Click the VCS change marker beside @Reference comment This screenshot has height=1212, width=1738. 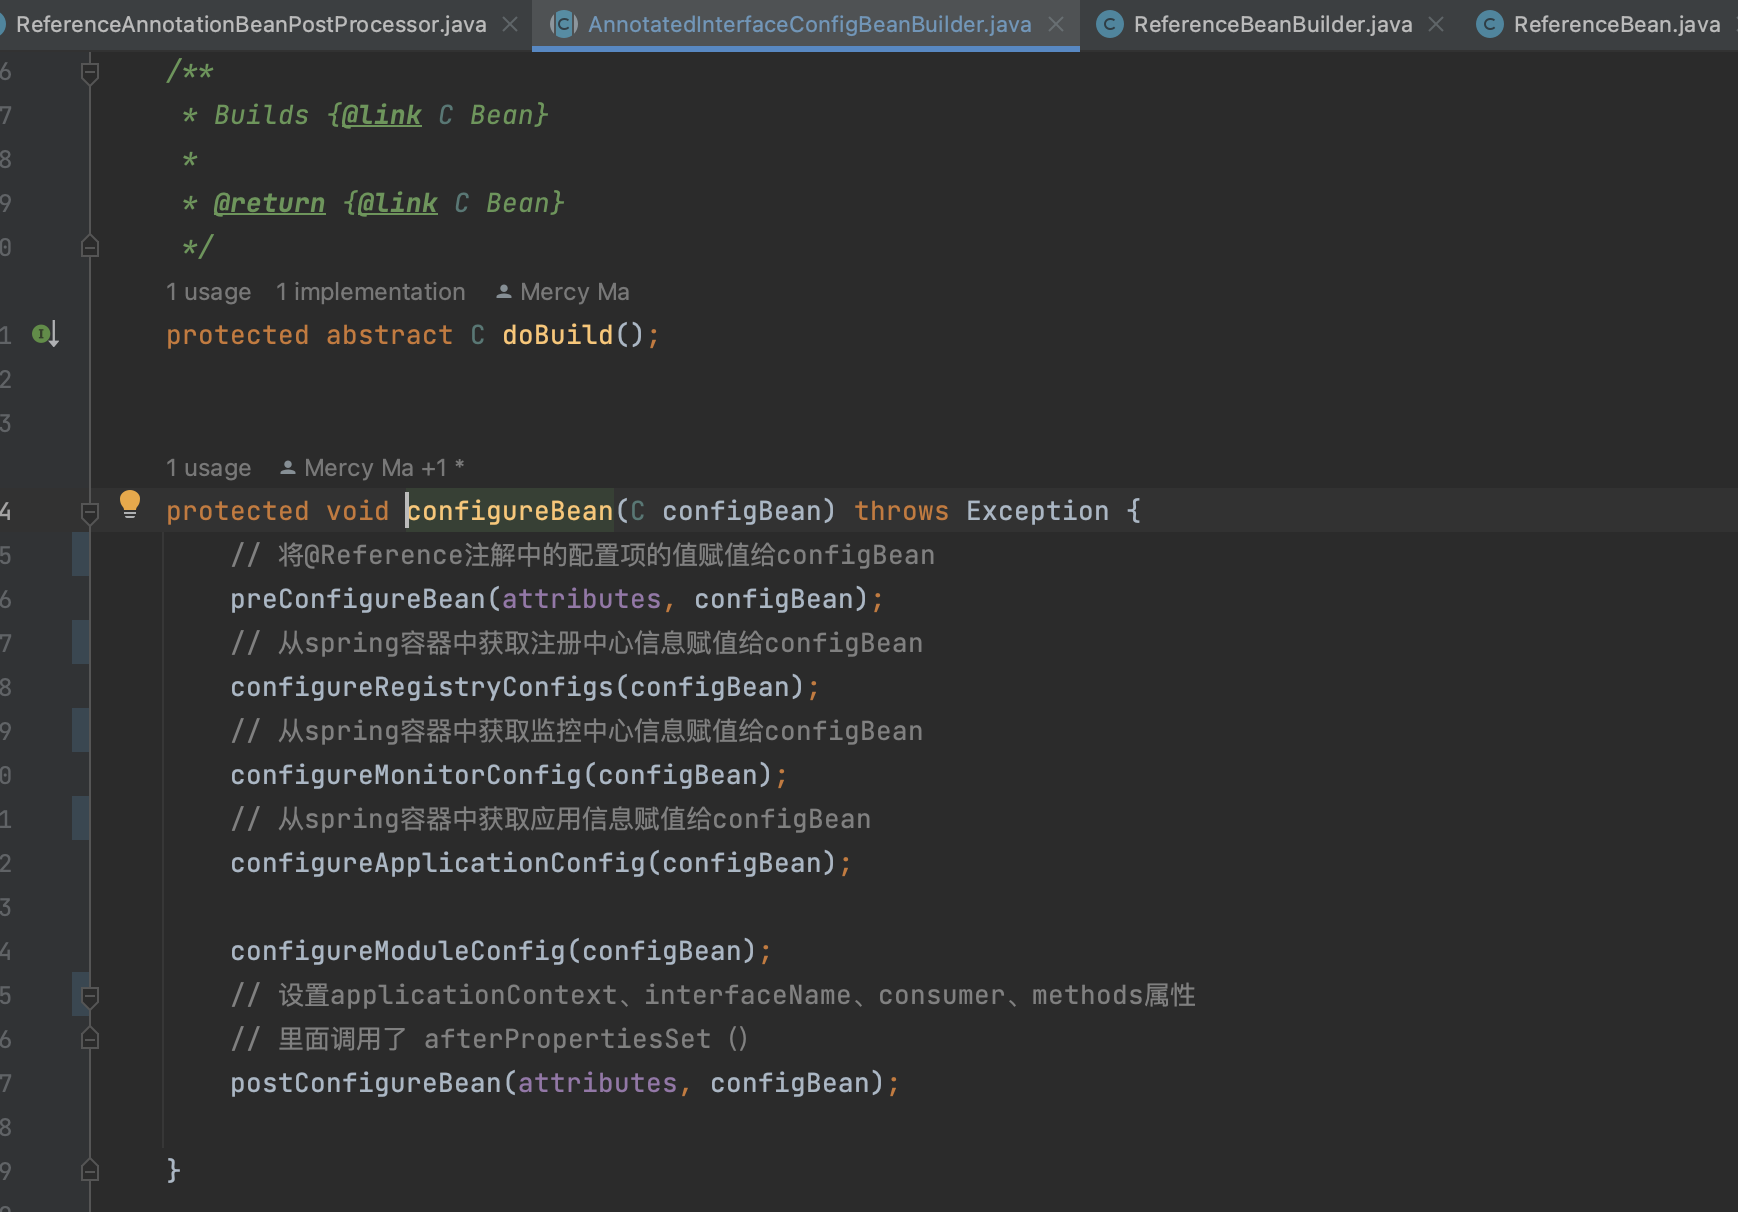(x=80, y=555)
